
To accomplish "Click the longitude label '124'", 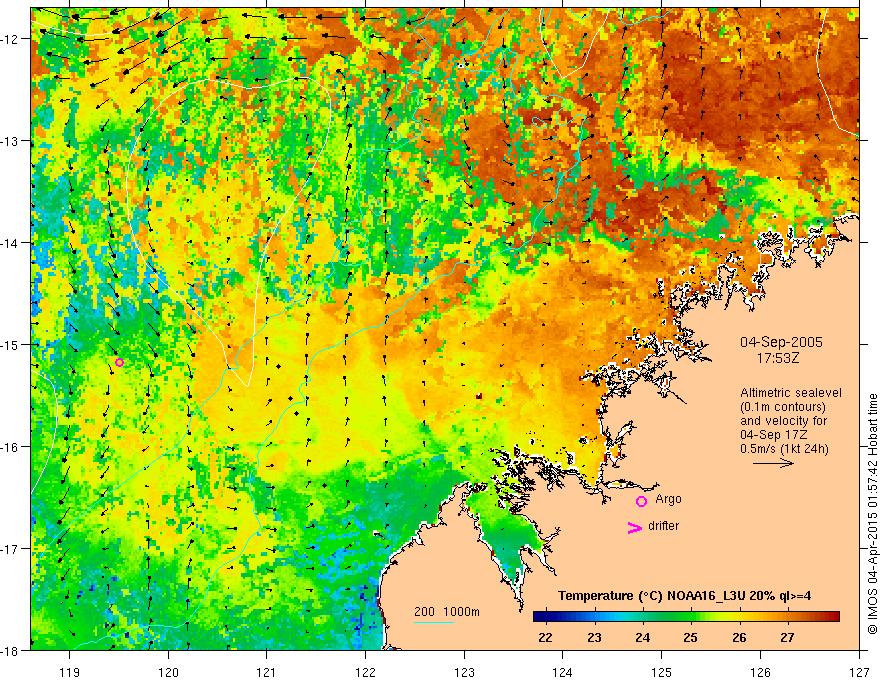I will click(563, 672).
